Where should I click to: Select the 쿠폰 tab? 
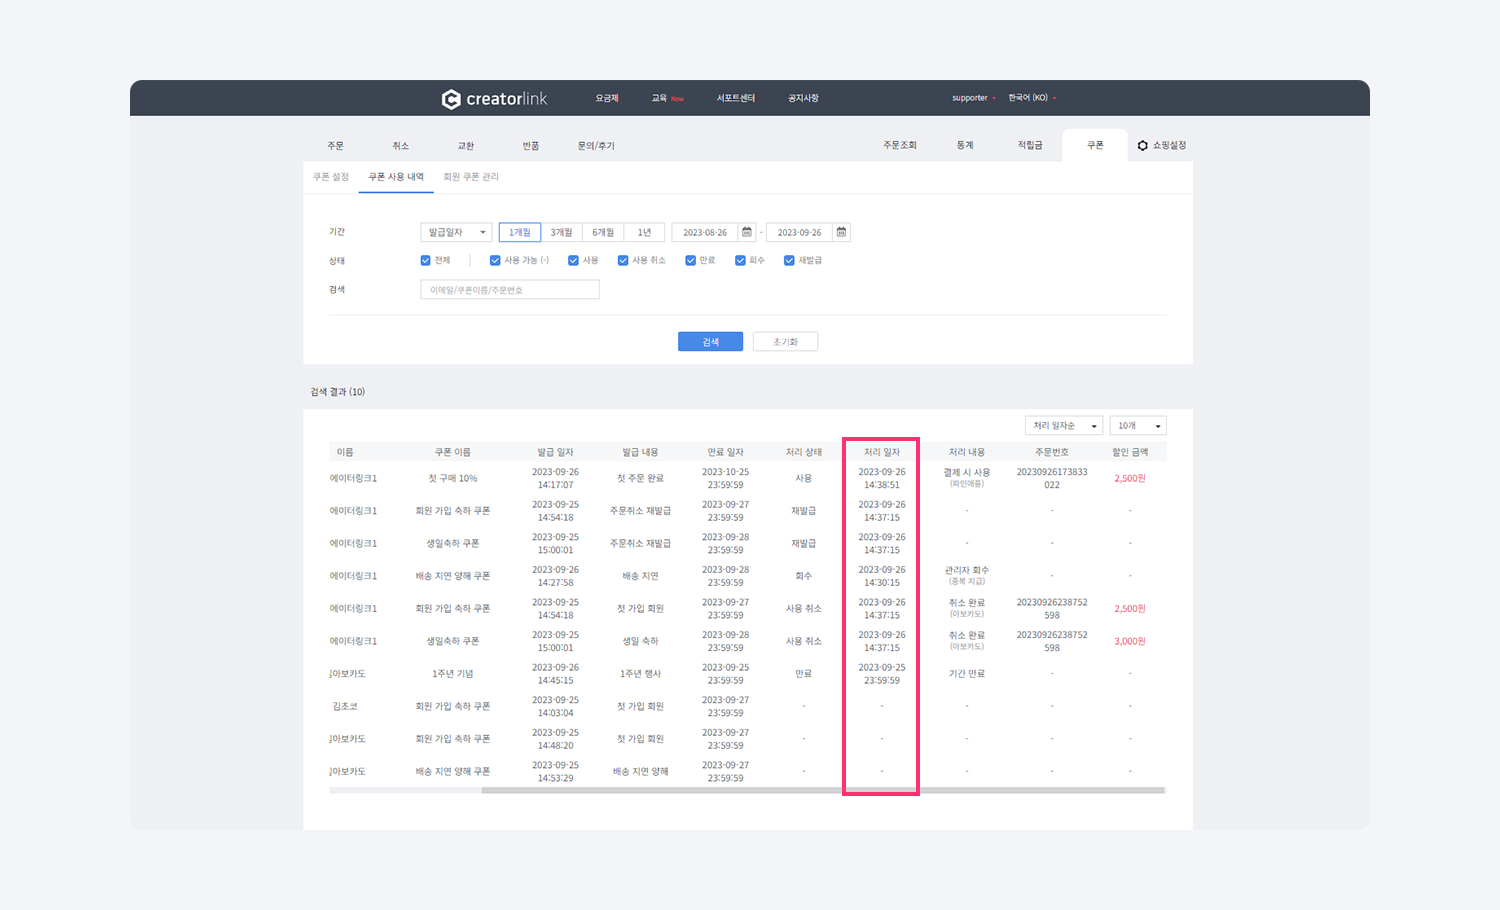click(x=1095, y=145)
